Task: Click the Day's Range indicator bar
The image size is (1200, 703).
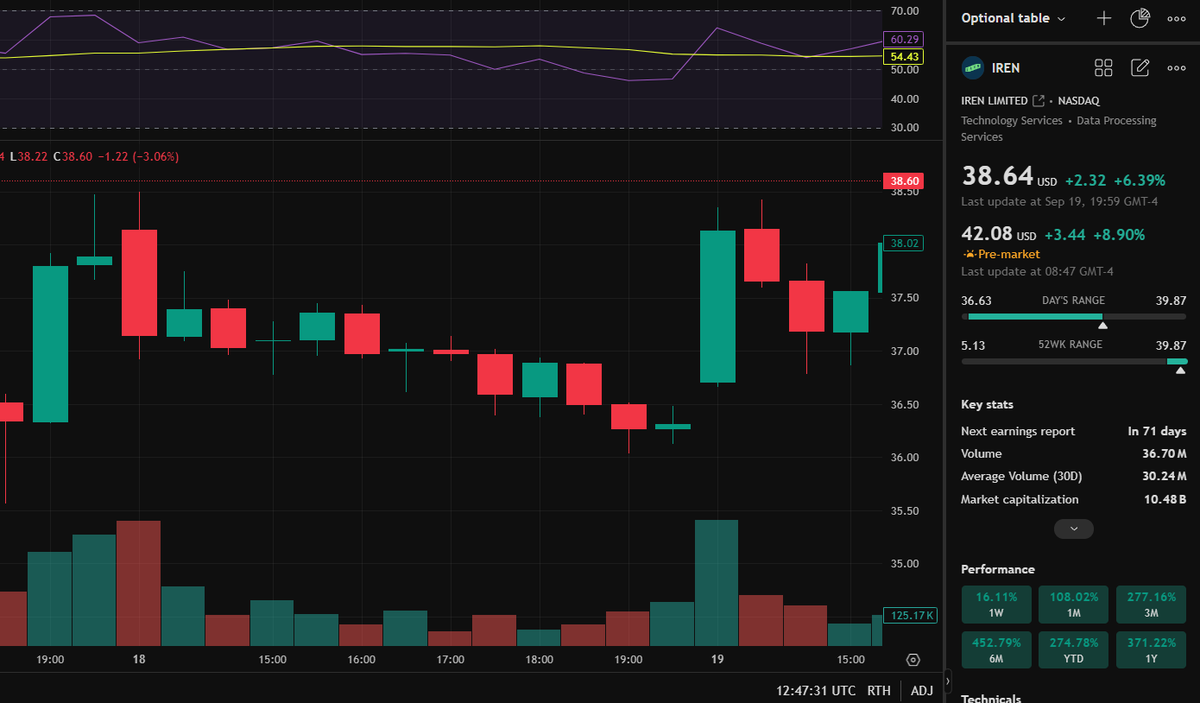Action: point(1074,317)
